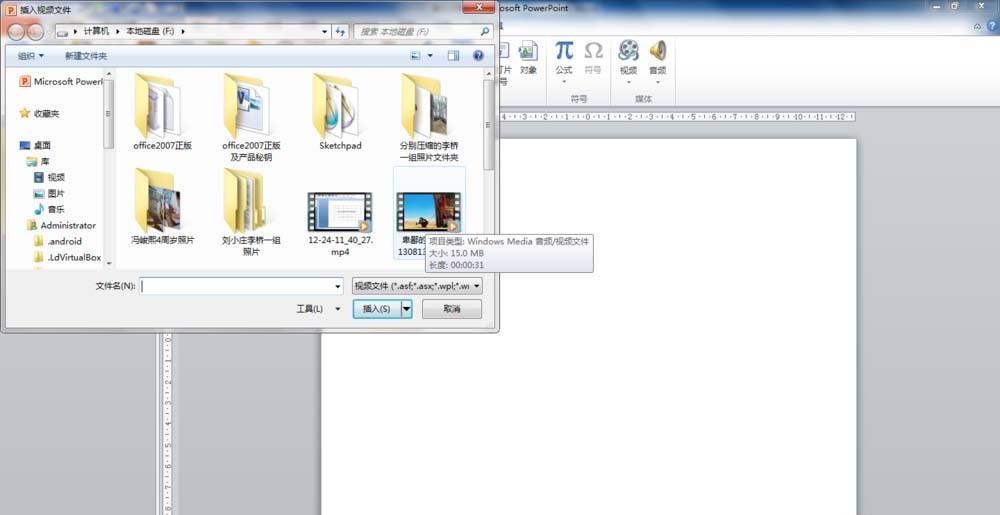Click the change view icon
Viewport: 1000px width, 515px height.
click(415, 56)
